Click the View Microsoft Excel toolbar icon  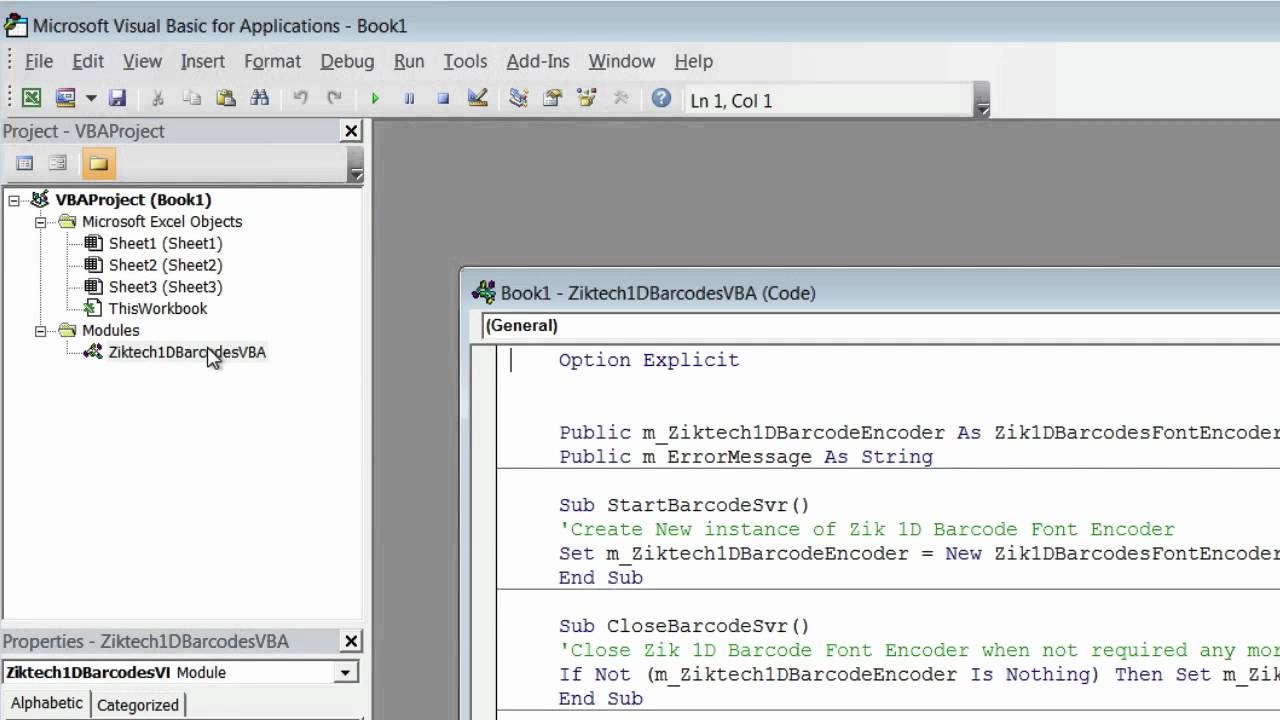click(32, 98)
